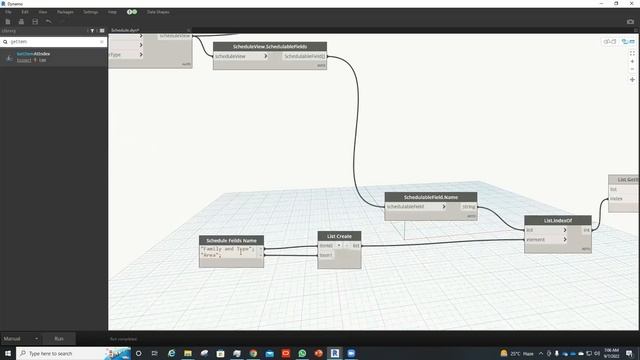Click the Windows taskbar search box
The width and height of the screenshot is (640, 360).
pyautogui.click(x=73, y=353)
